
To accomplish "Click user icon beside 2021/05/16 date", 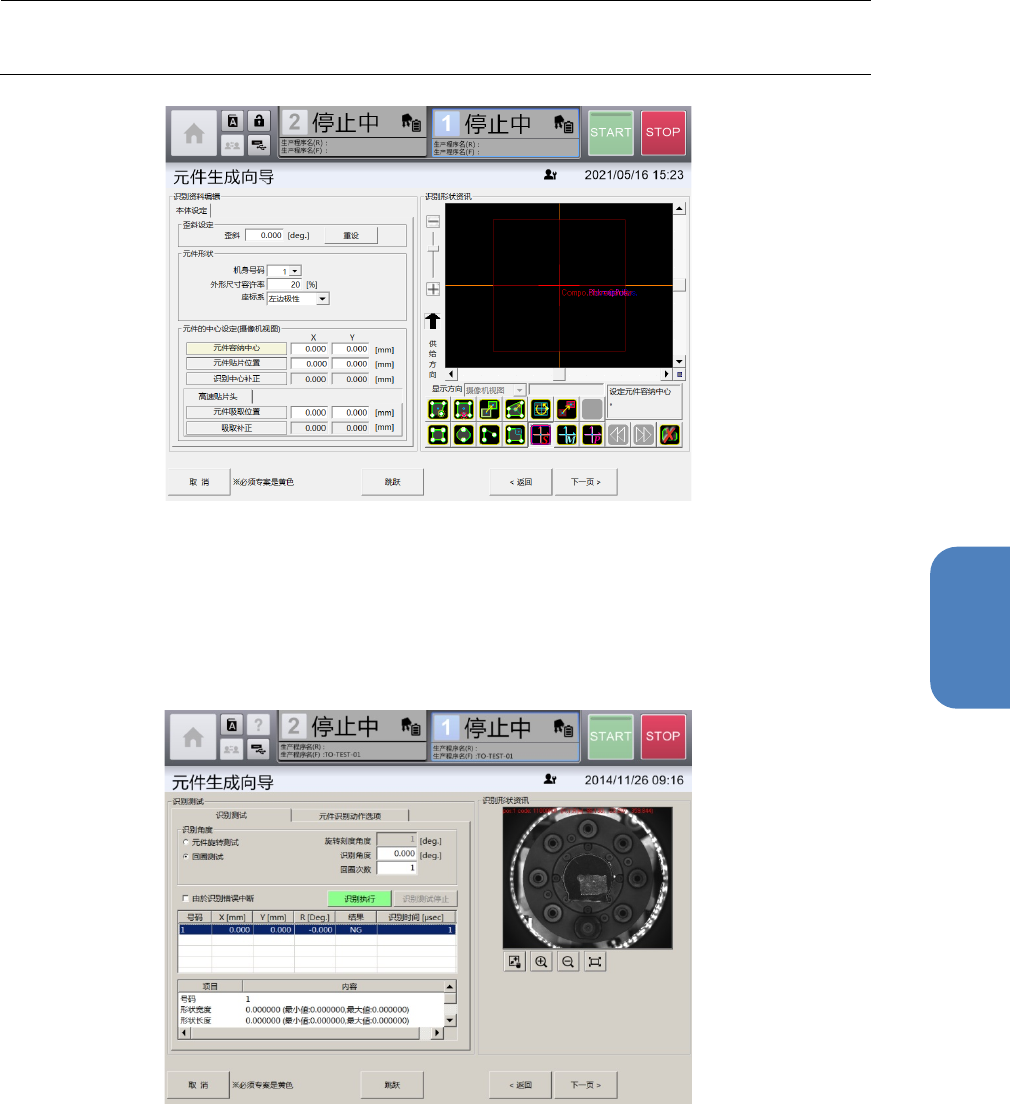I will 550,175.
